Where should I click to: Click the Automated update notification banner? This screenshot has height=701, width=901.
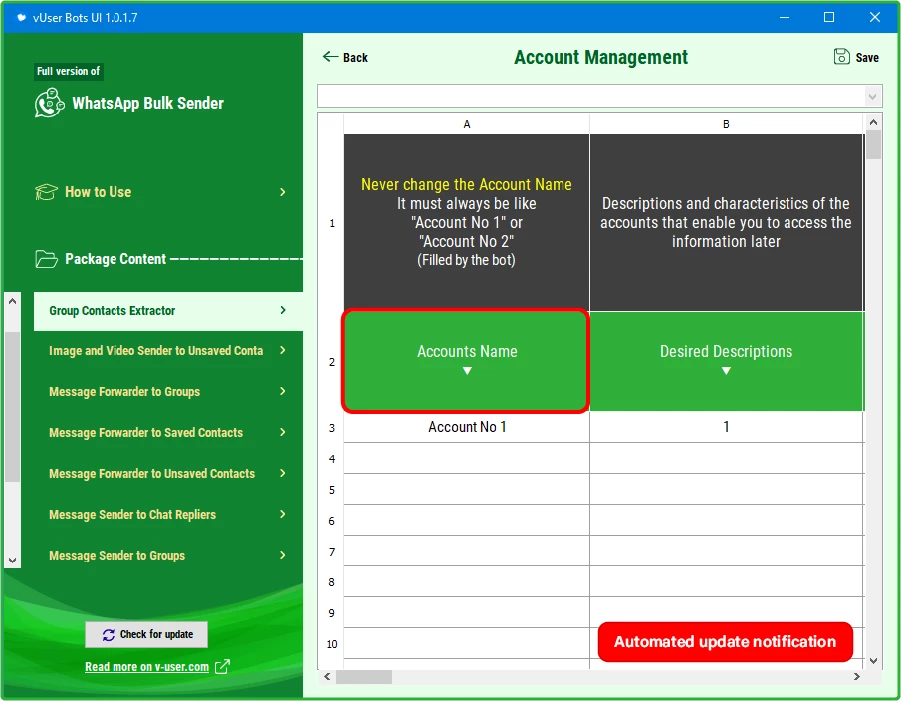point(725,641)
